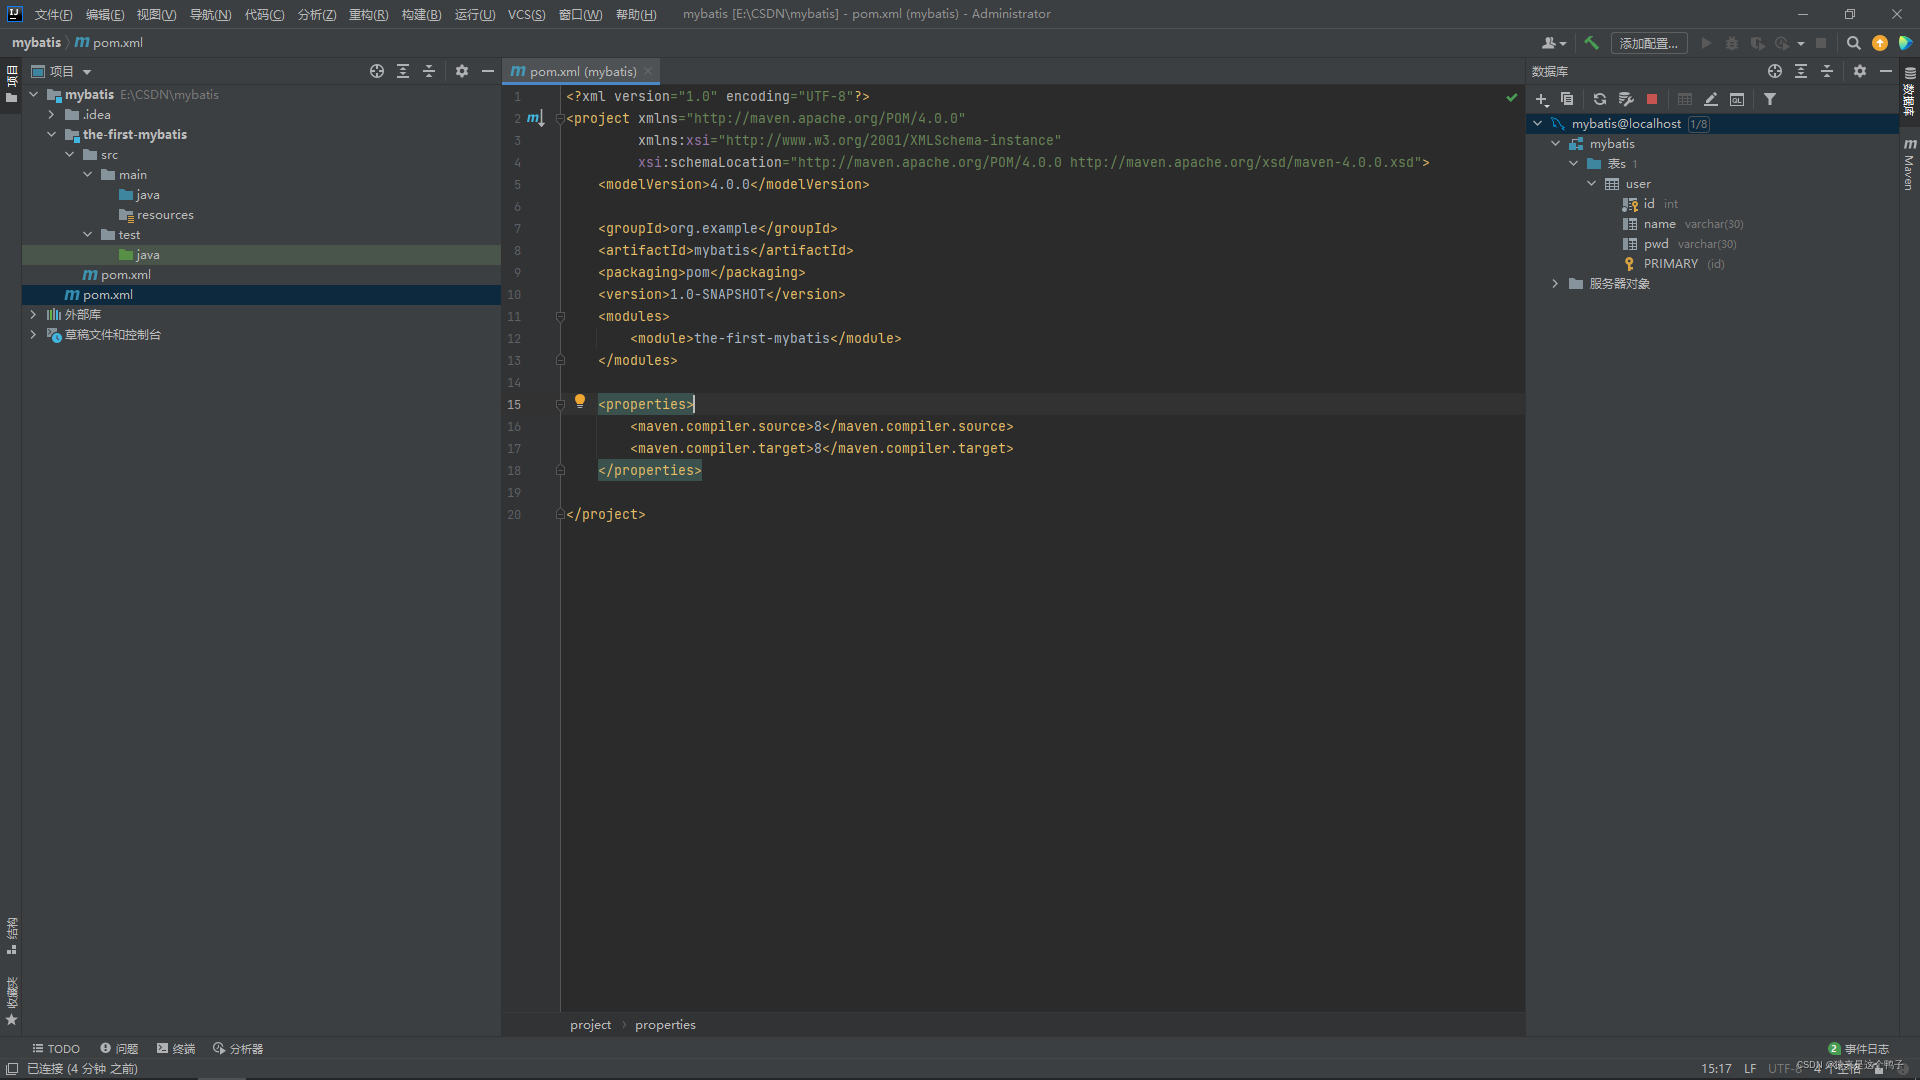Collapse the the-first-mybatis module node

[52, 135]
